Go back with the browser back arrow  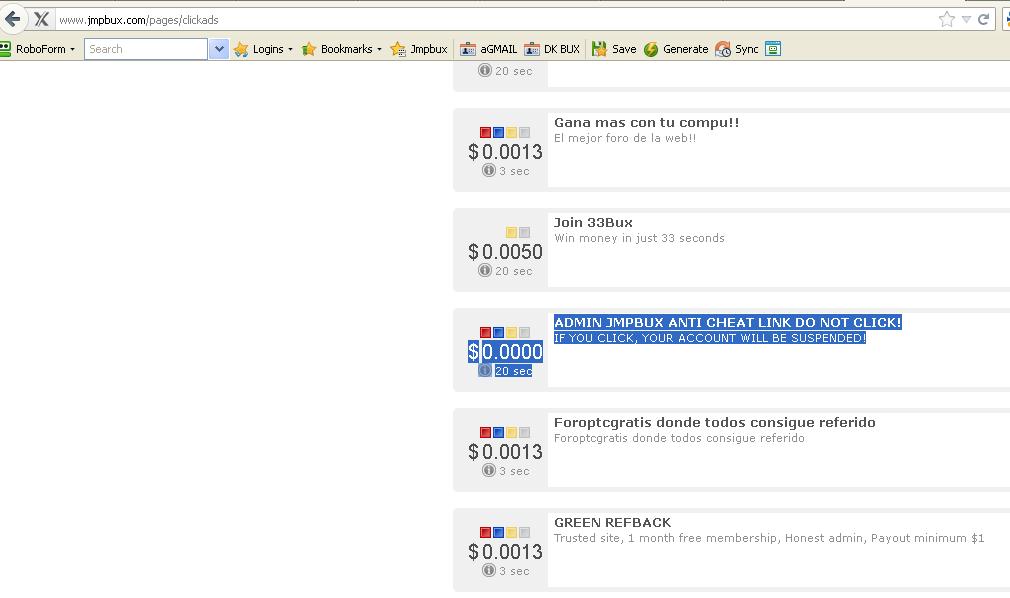(13, 19)
